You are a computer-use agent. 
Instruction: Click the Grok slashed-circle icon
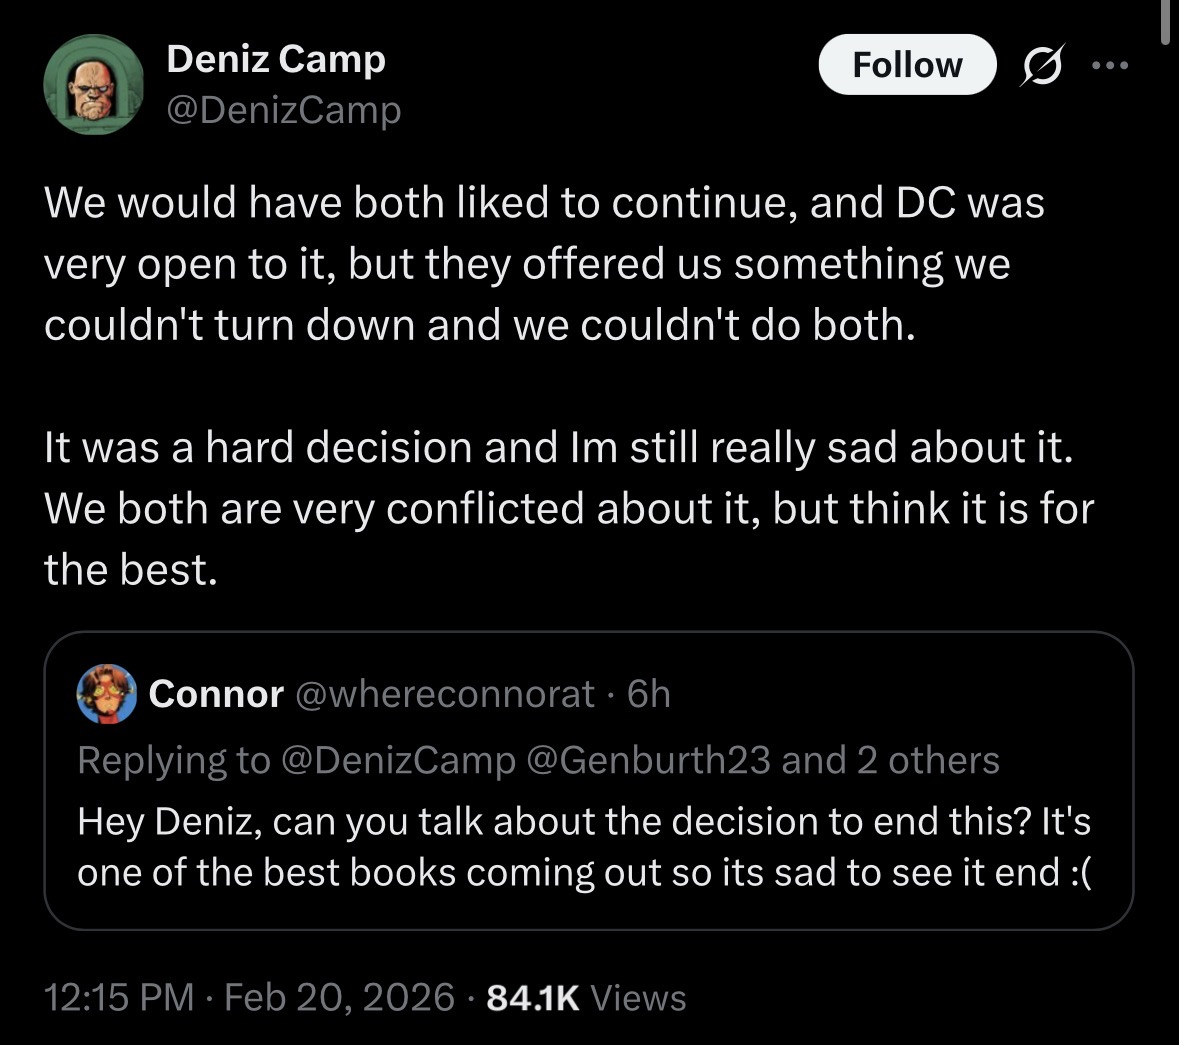click(x=1041, y=66)
